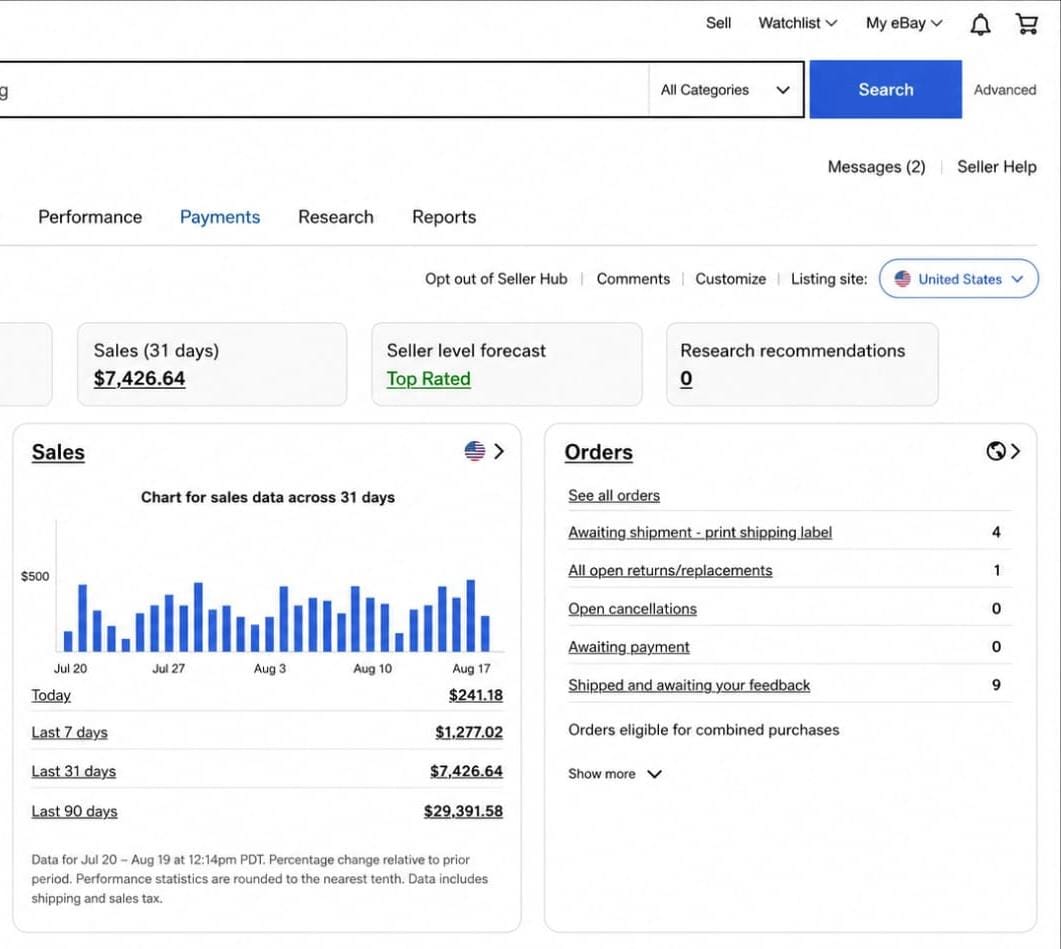1061x949 pixels.
Task: Click the Last 7 days link
Action: pyautogui.click(x=69, y=732)
